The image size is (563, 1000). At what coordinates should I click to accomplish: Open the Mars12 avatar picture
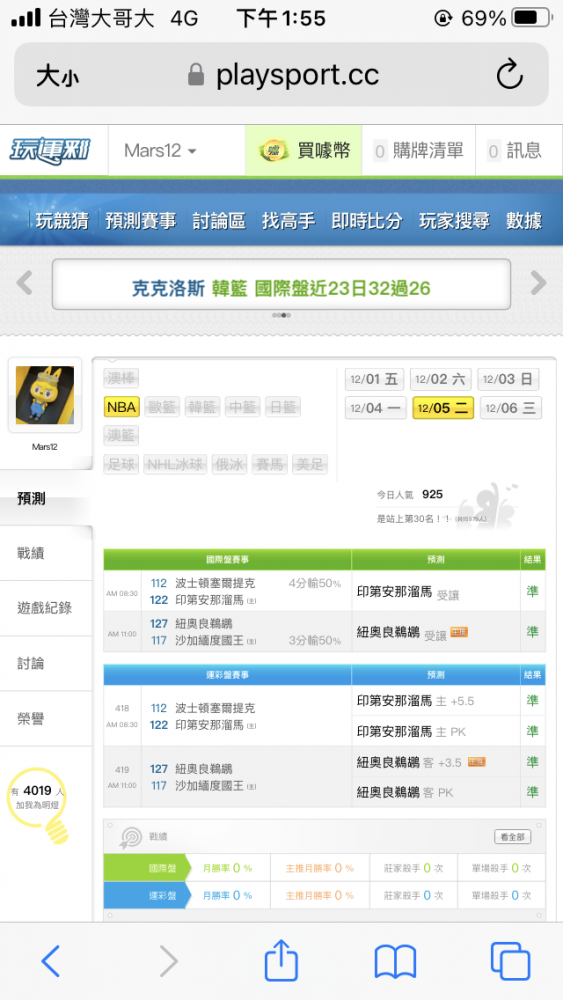(45, 395)
